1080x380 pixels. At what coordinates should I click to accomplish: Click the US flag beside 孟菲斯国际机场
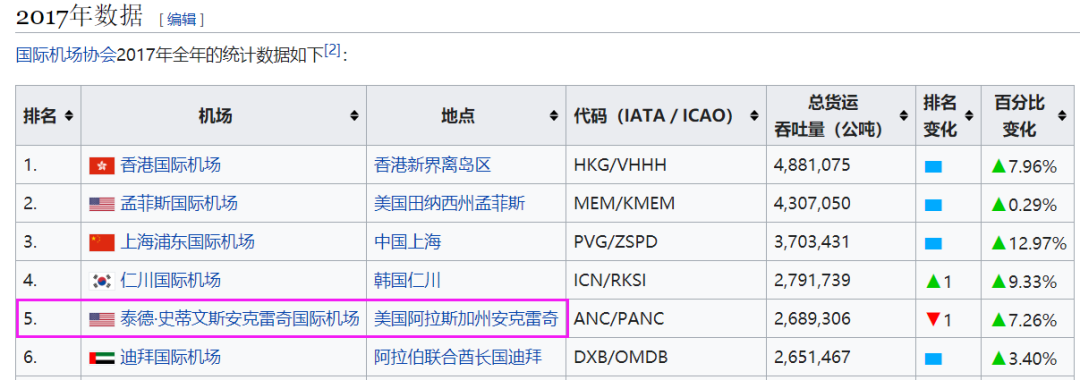(102, 204)
